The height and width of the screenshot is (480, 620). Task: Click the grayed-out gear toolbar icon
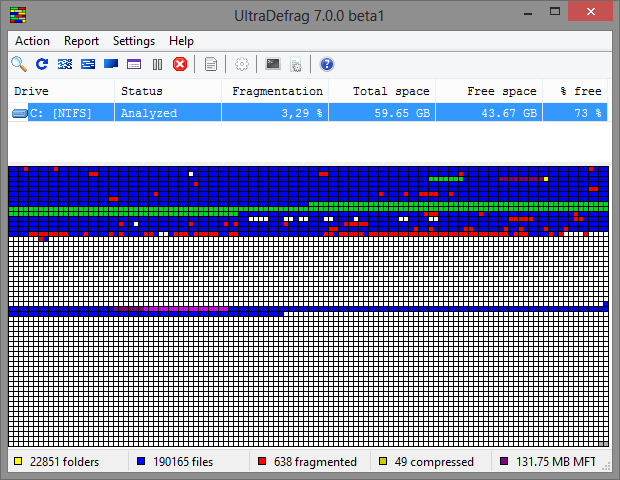[242, 64]
